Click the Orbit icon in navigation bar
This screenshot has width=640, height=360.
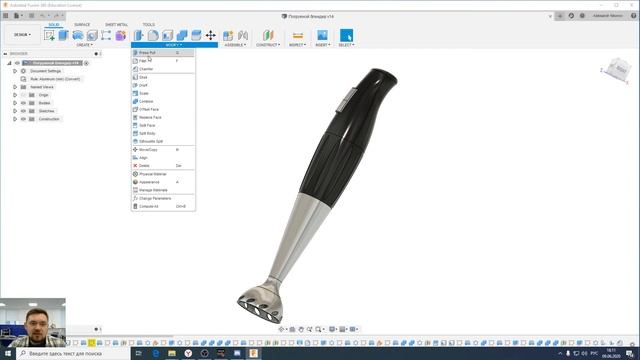(281, 329)
